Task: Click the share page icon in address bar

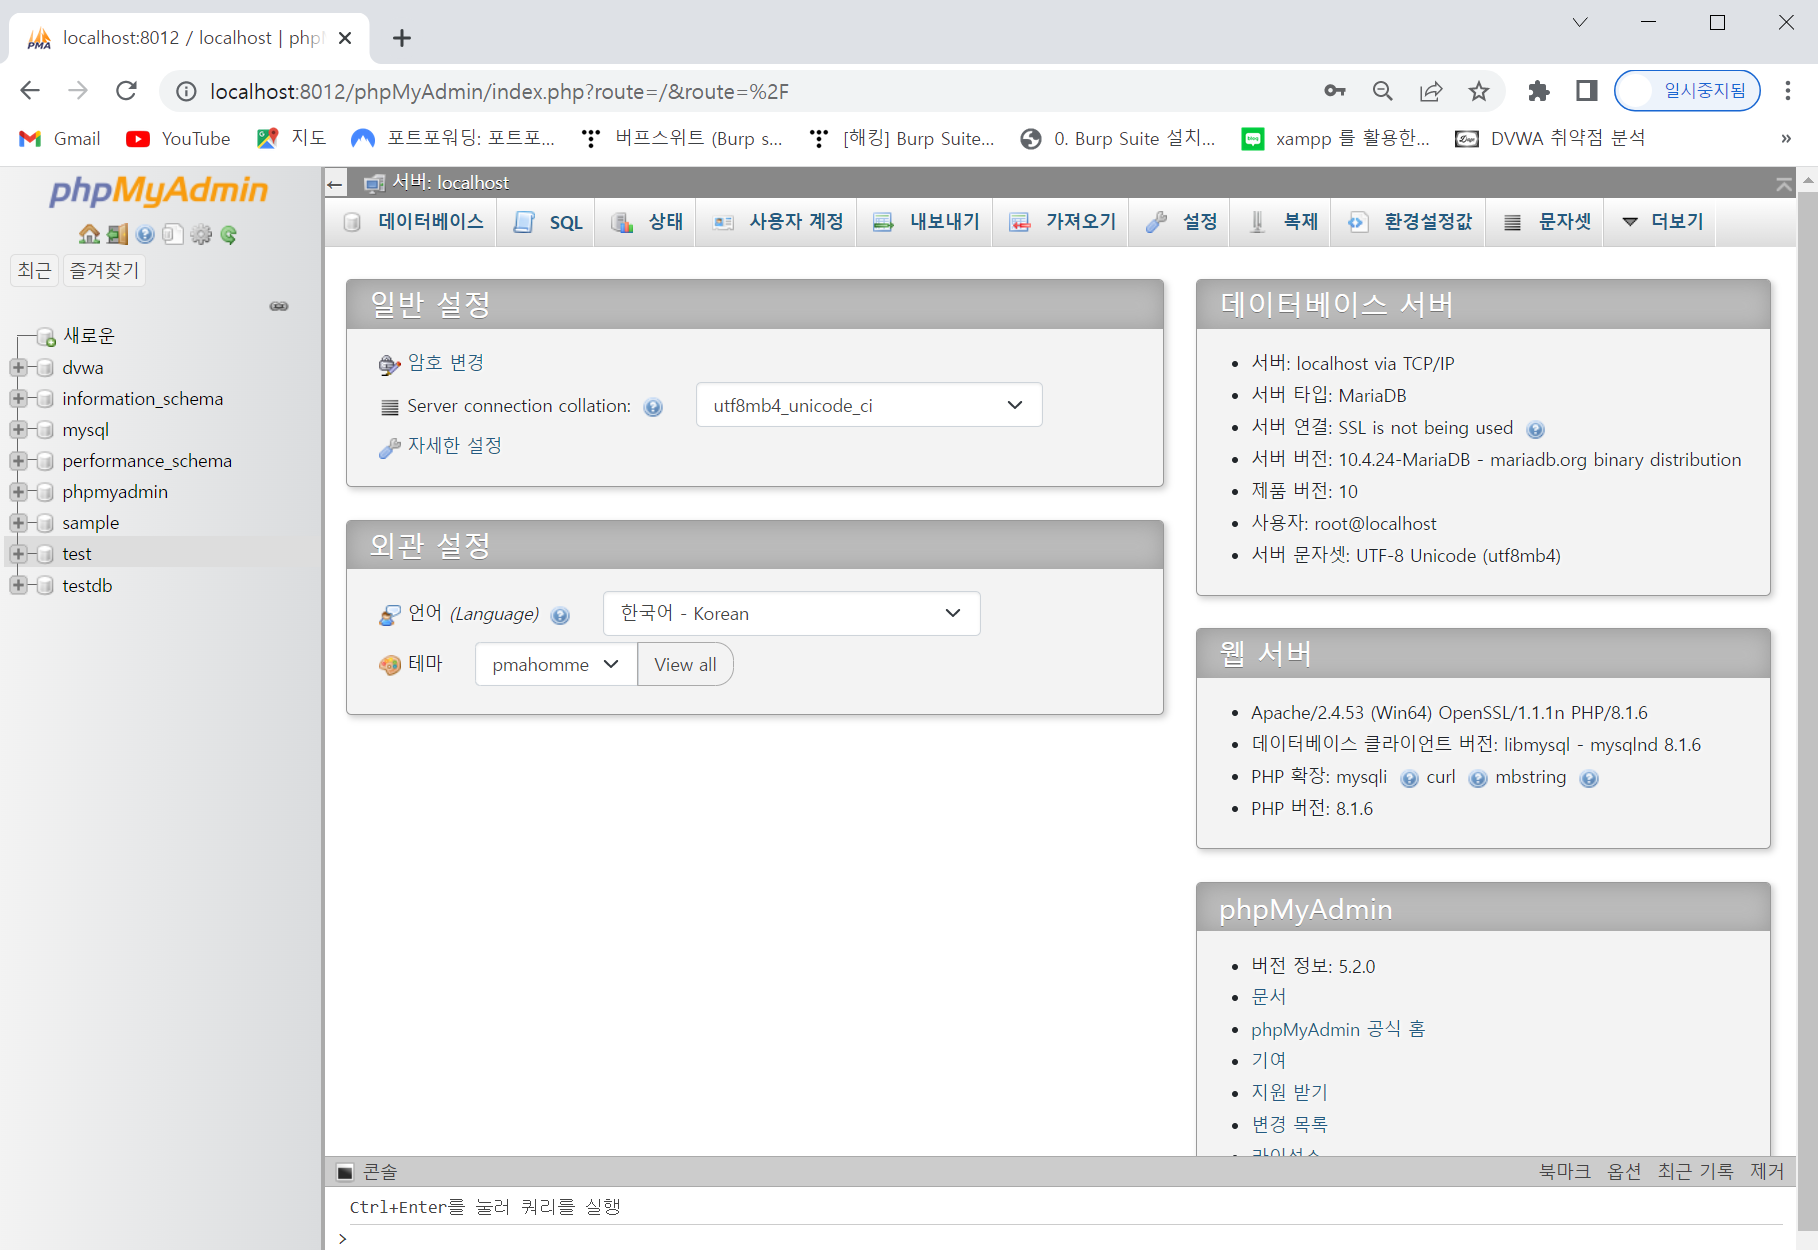Action: [1431, 91]
